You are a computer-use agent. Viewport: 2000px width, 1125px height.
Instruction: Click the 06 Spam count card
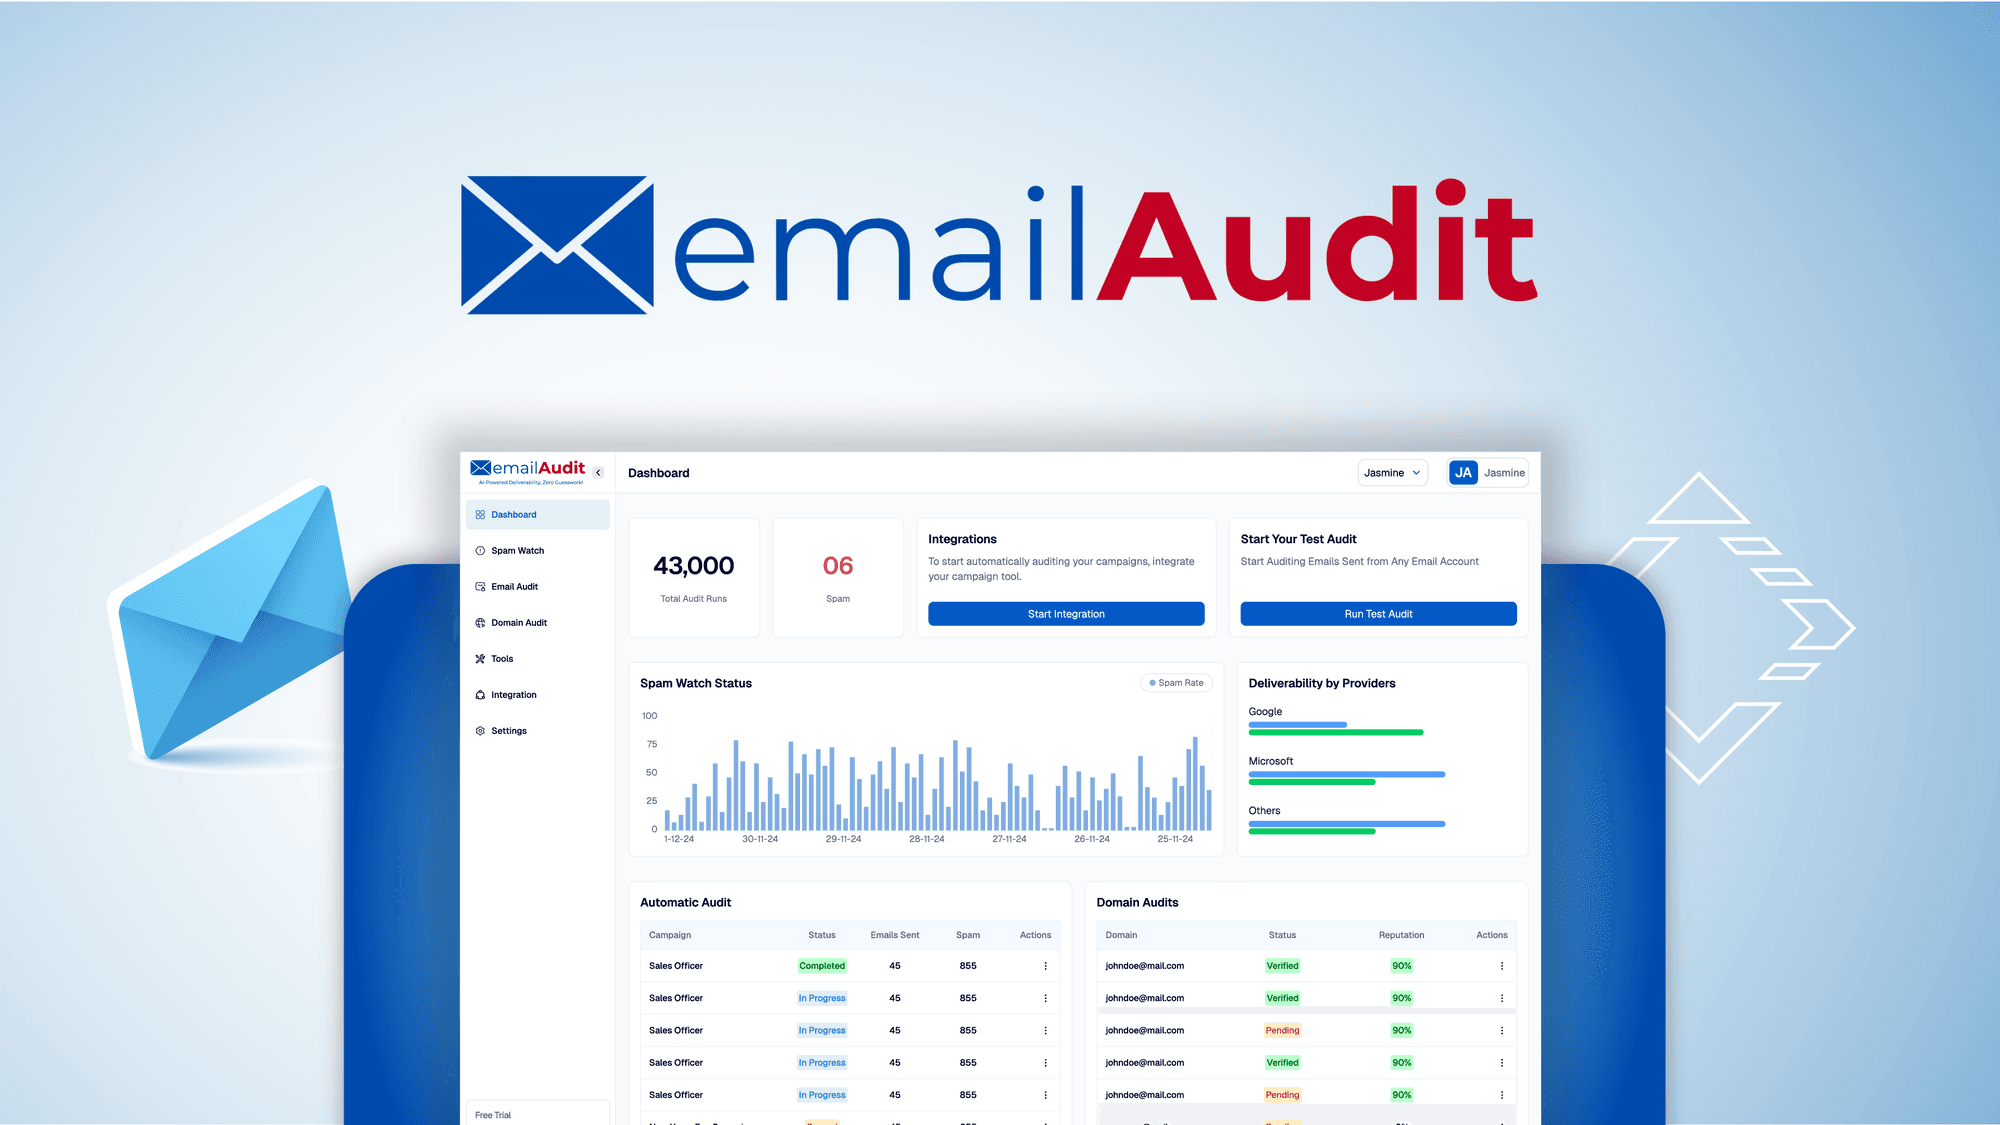click(x=838, y=577)
